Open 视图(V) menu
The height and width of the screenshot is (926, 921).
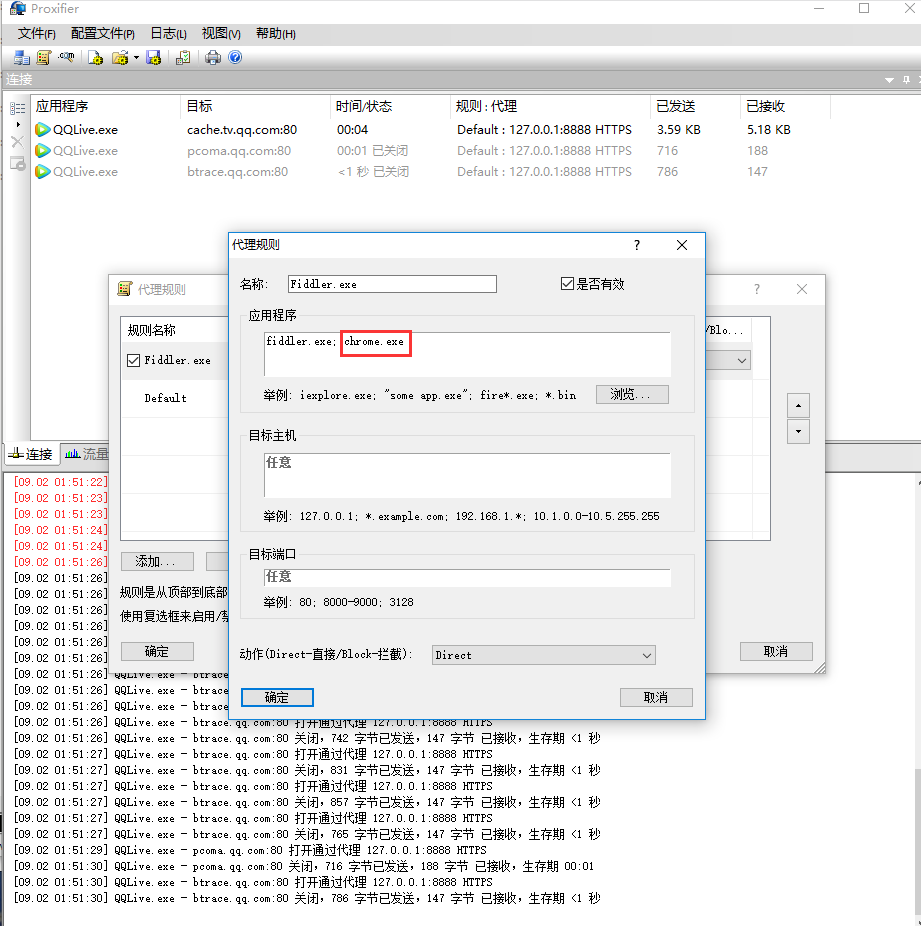[x=221, y=34]
